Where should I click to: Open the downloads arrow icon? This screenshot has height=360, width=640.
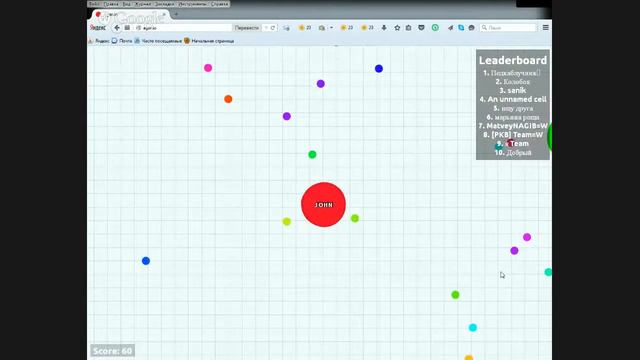point(384,28)
